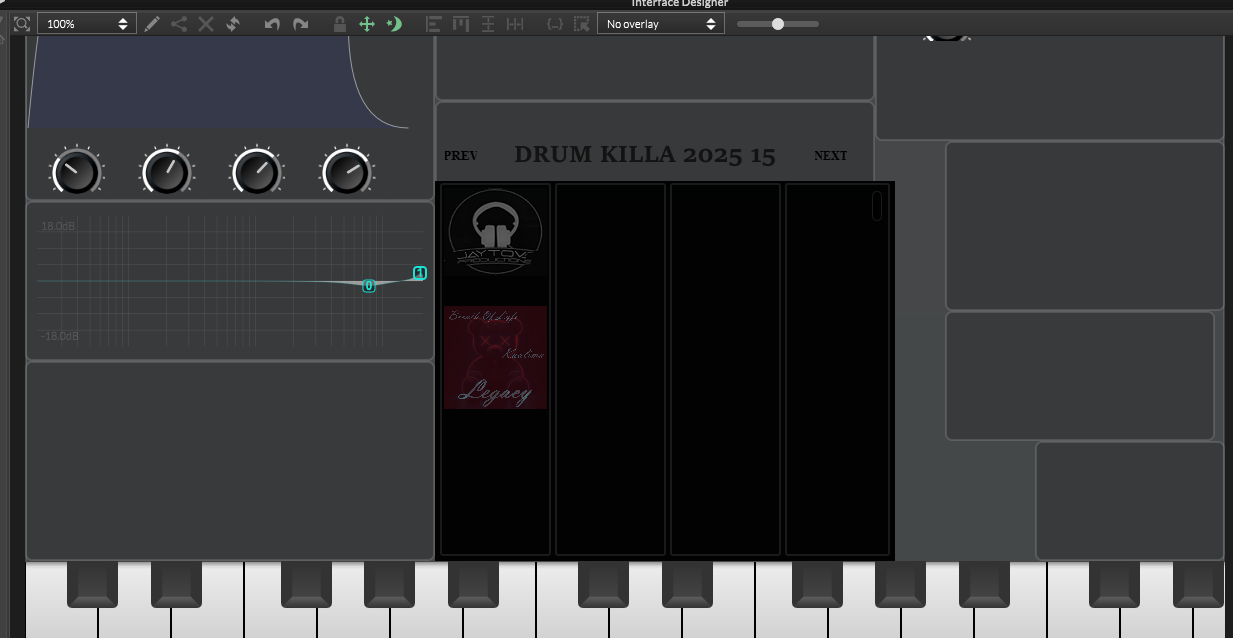1233x638 pixels.
Task: Click the redo arrow in toolbar
Action: pos(300,23)
